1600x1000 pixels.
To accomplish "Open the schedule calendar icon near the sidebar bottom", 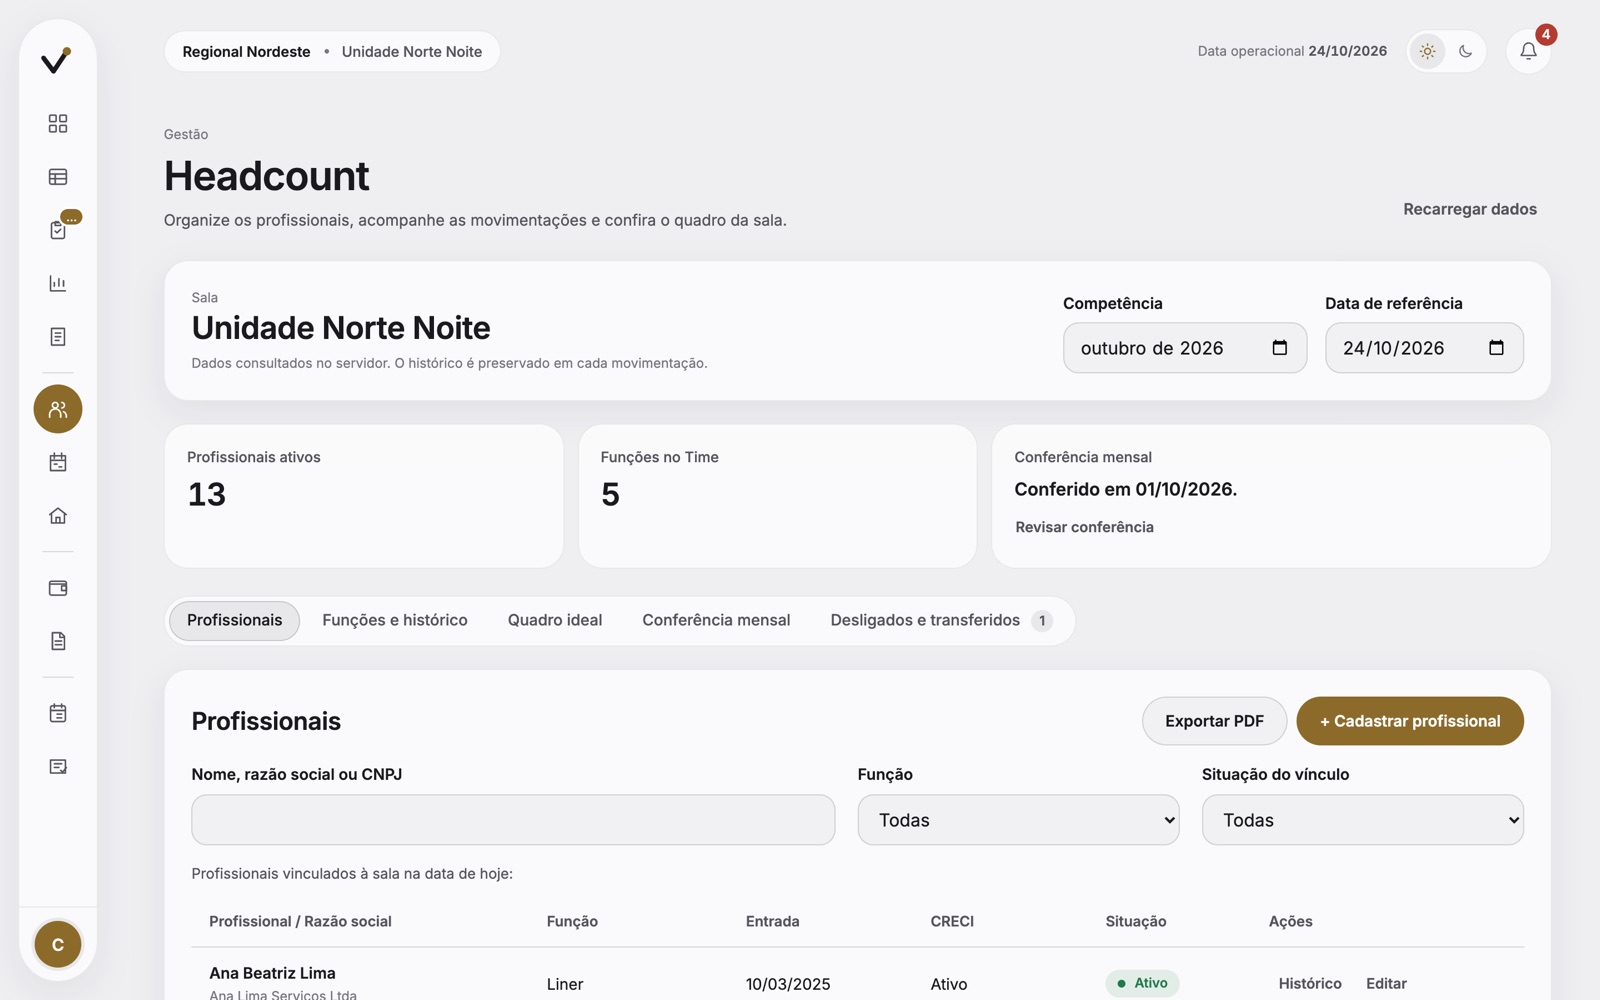I will (58, 713).
